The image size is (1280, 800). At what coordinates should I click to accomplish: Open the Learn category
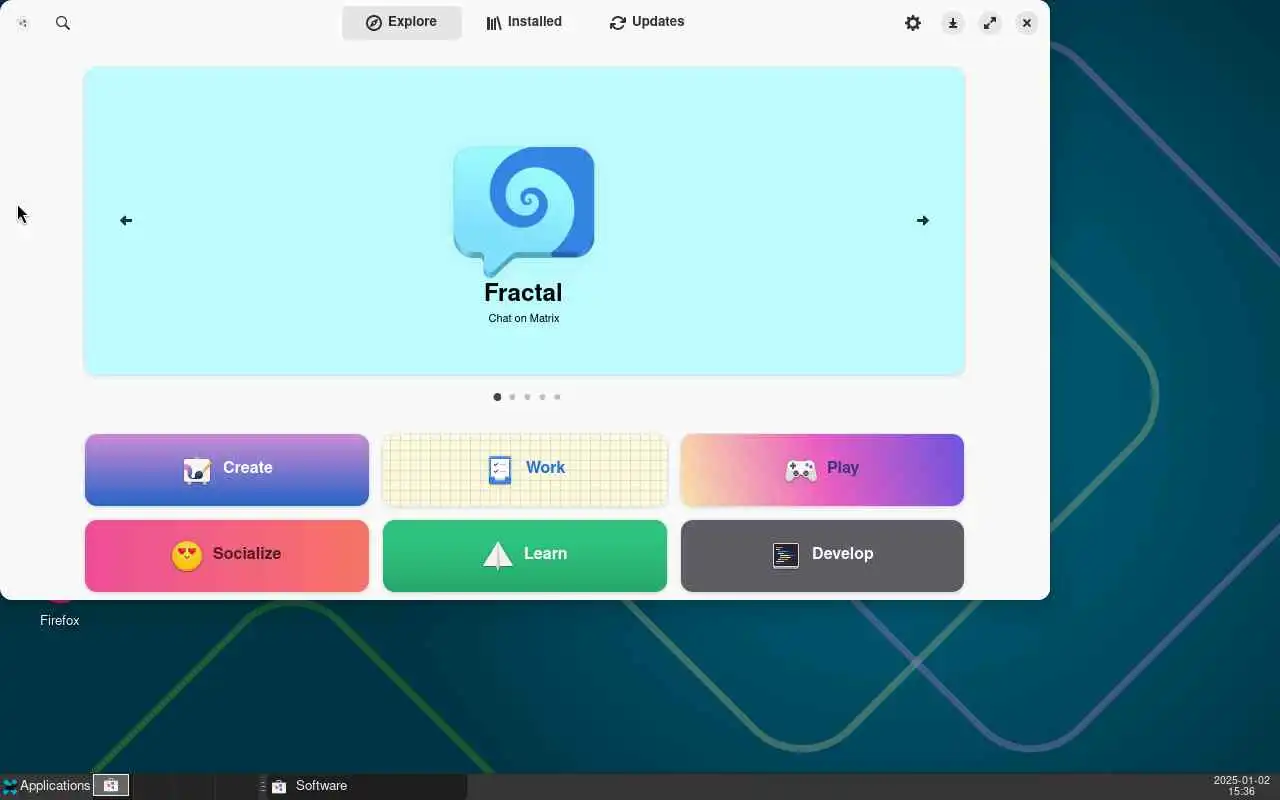(525, 556)
